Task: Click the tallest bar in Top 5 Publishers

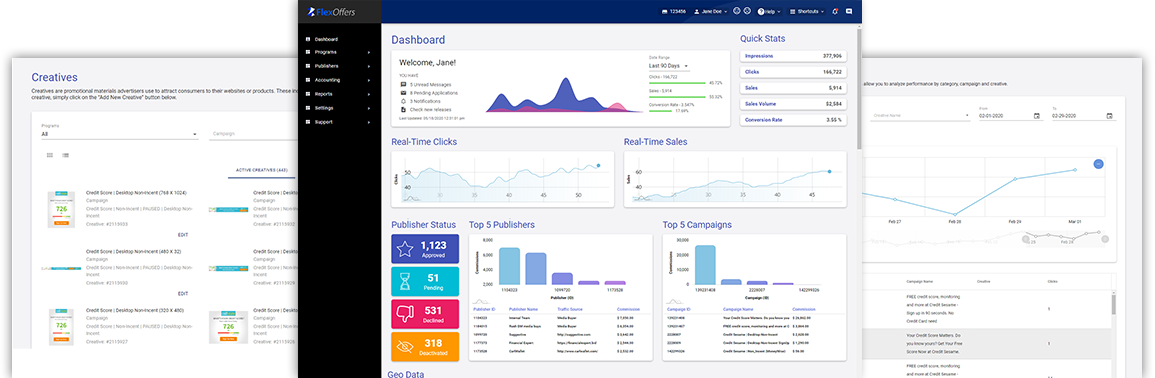Action: pos(510,266)
